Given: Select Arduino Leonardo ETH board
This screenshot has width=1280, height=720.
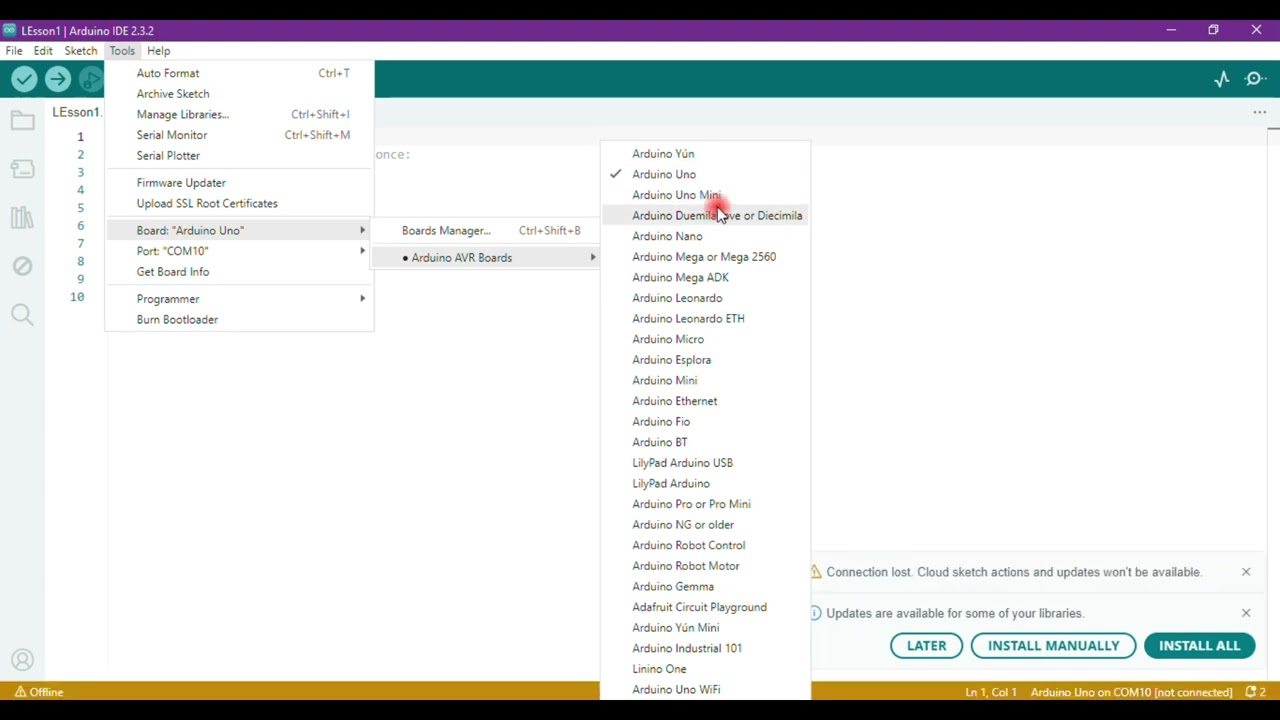Looking at the screenshot, I should click(x=705, y=318).
